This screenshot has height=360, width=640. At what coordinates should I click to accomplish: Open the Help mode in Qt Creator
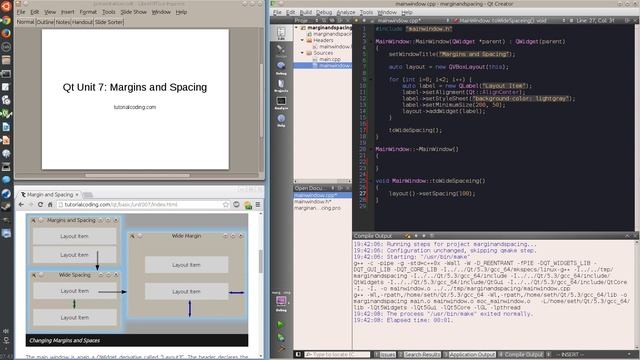(281, 120)
